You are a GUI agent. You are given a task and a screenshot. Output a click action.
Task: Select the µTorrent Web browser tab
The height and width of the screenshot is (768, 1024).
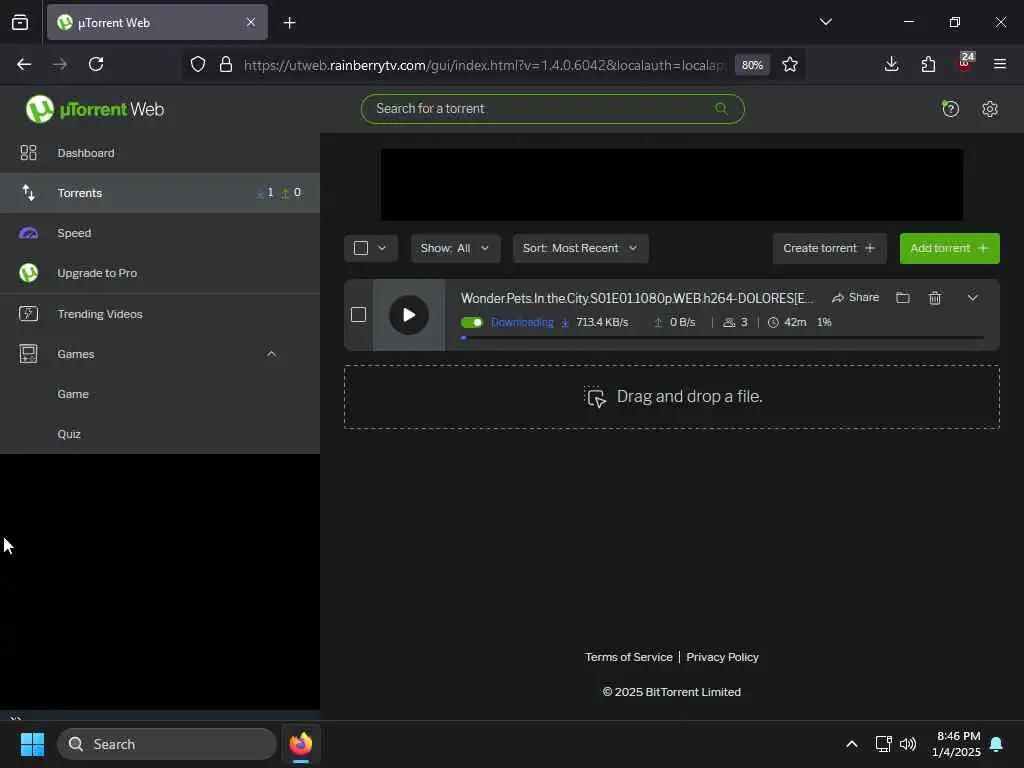coord(157,23)
